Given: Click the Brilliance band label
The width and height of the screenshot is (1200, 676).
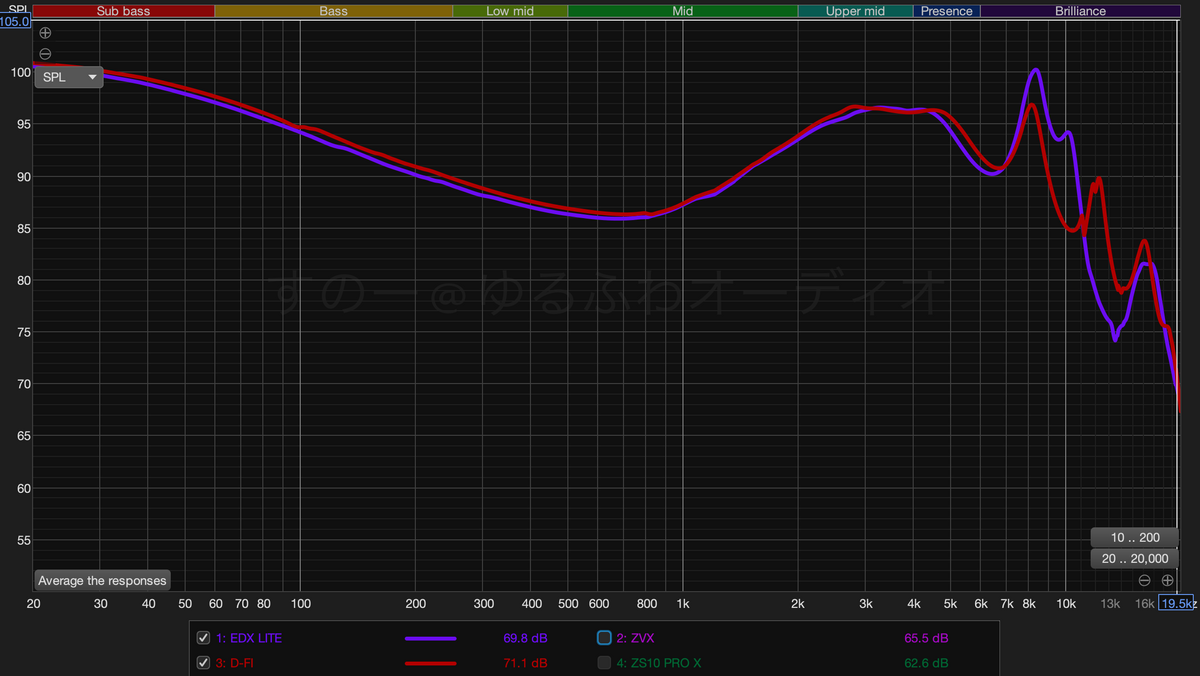Looking at the screenshot, I should click(1081, 11).
